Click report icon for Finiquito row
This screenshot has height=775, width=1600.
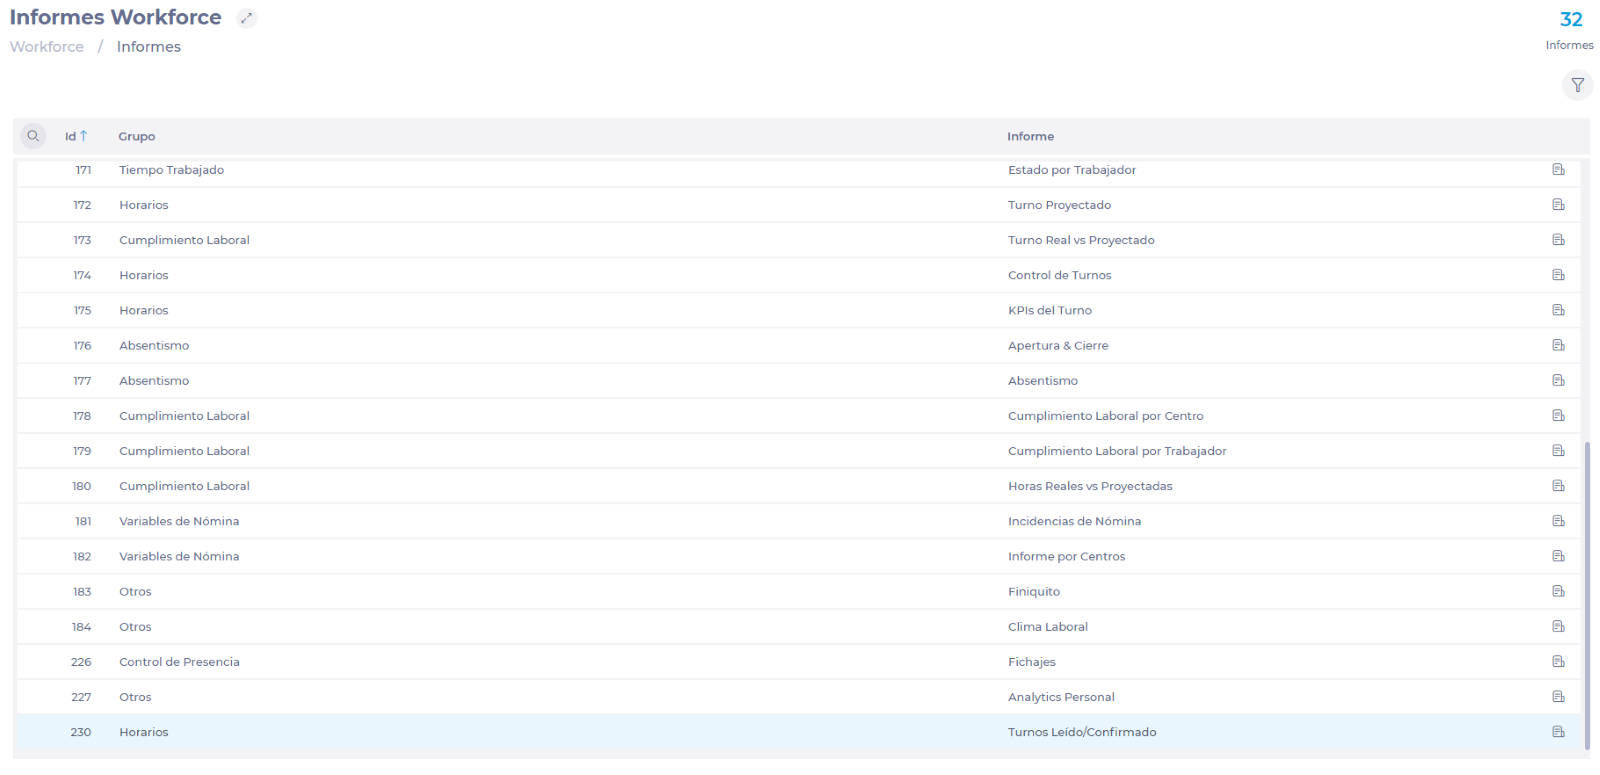(1558, 591)
